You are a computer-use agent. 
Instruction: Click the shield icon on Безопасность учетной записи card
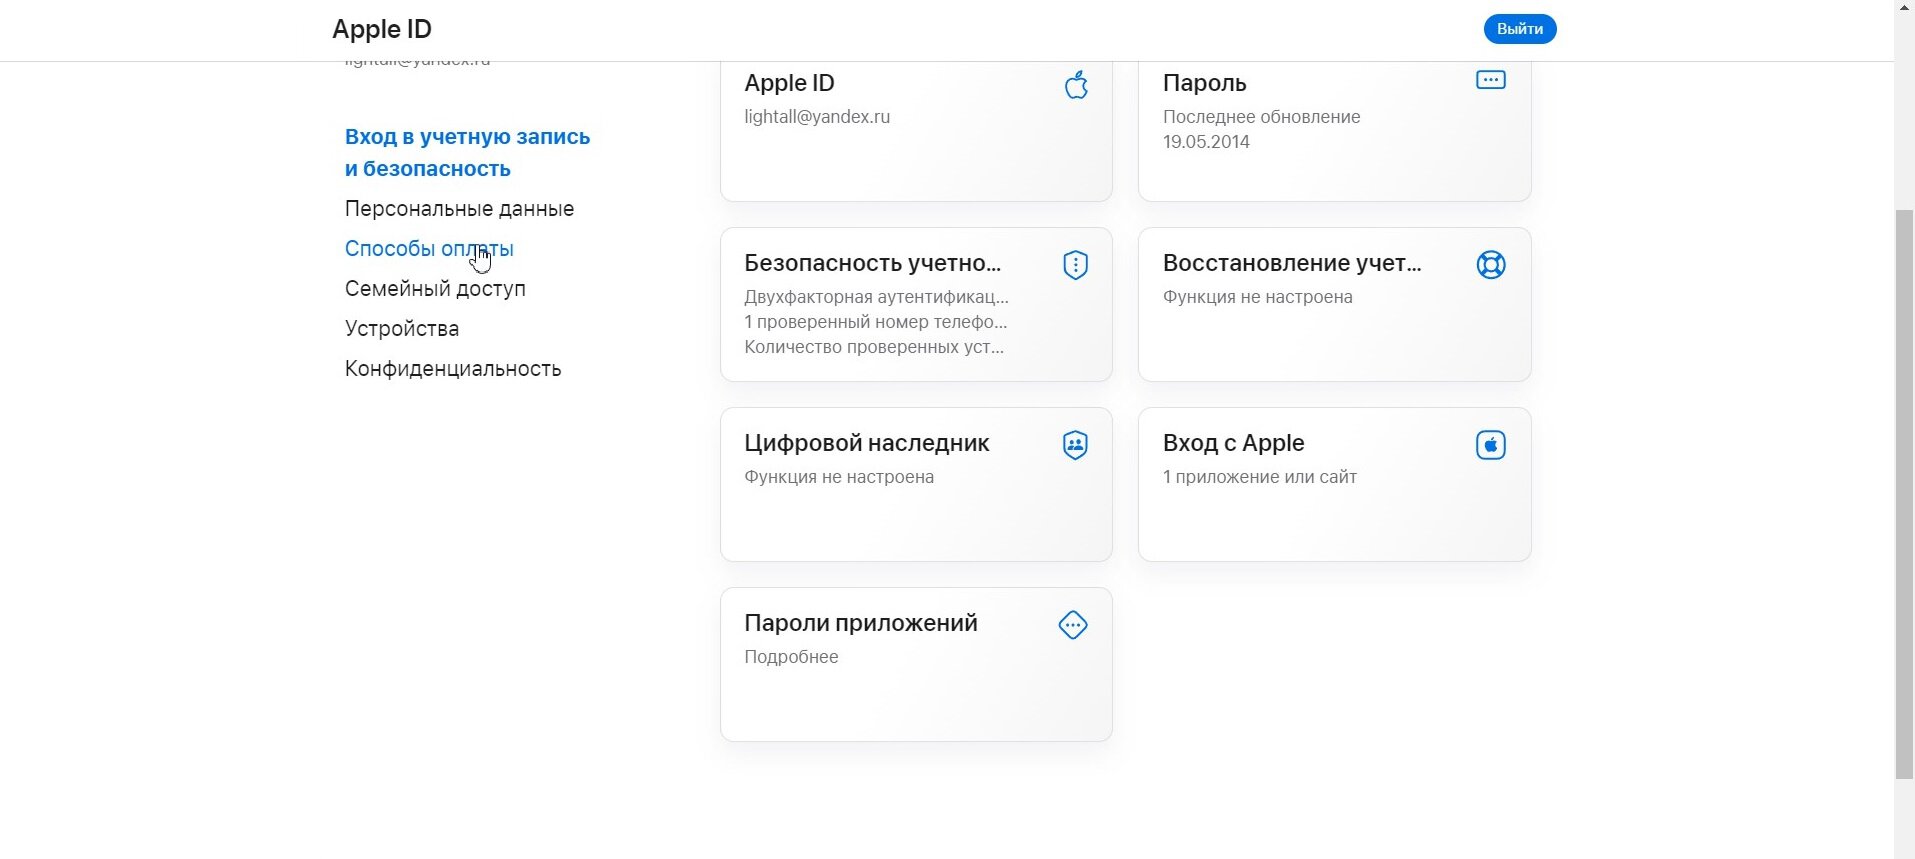(x=1075, y=265)
